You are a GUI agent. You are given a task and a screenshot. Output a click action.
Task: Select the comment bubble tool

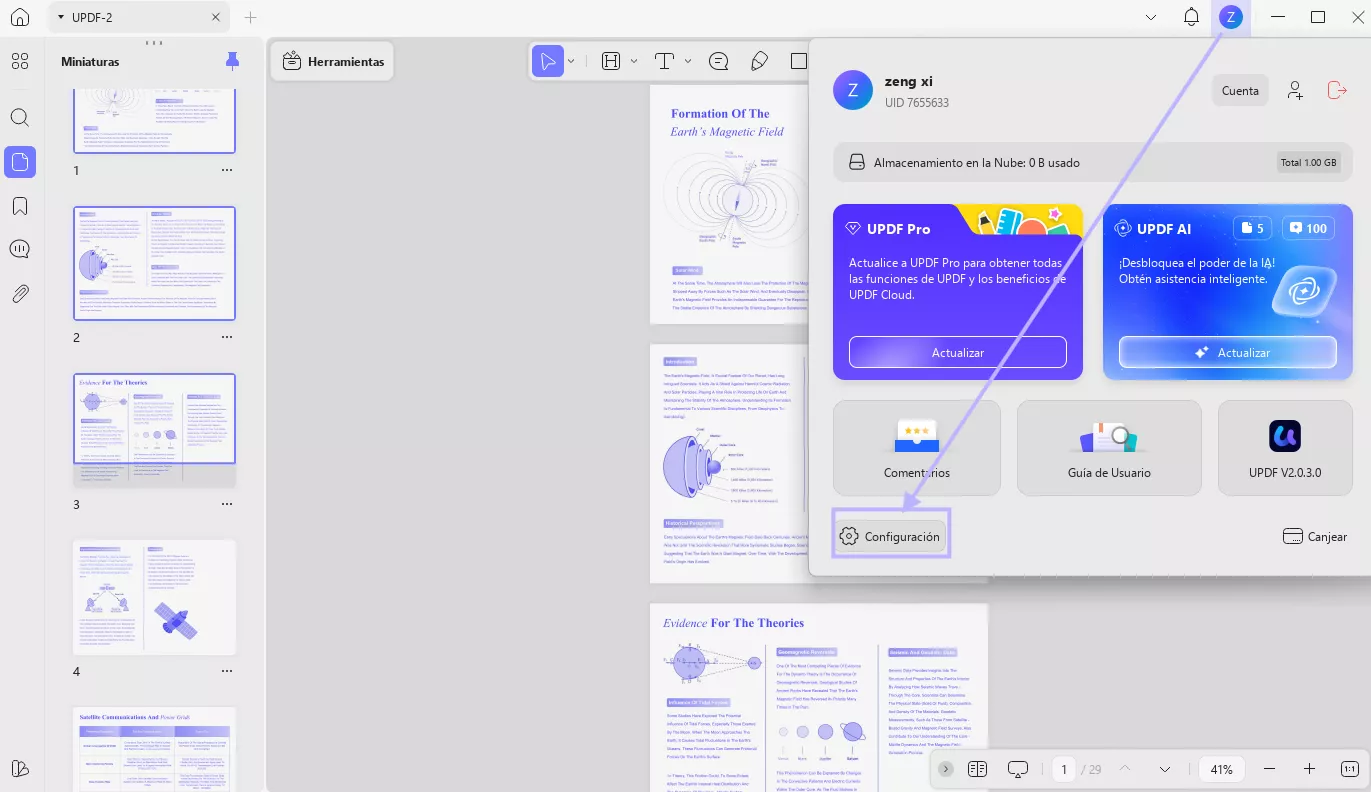click(718, 61)
